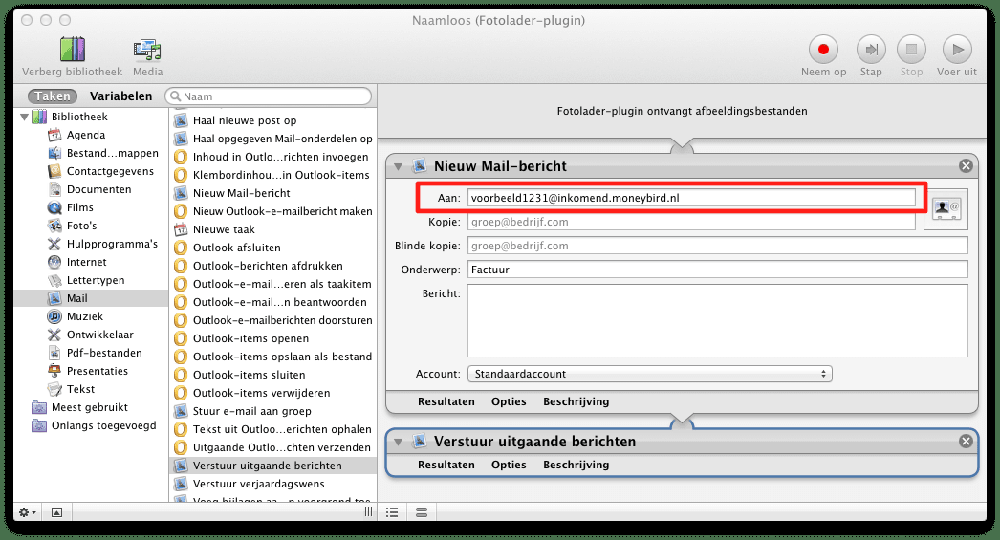Select the Internet category
1000x540 pixels.
pos(78,262)
